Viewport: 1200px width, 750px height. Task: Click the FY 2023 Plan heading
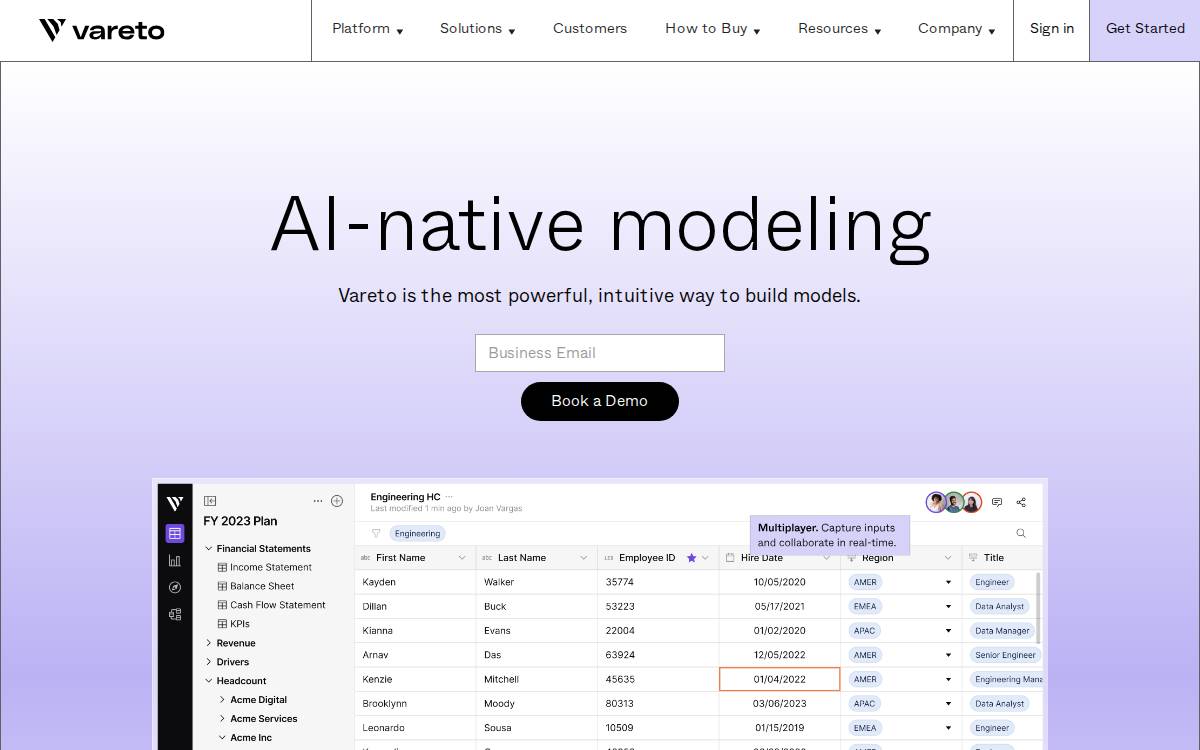point(240,521)
